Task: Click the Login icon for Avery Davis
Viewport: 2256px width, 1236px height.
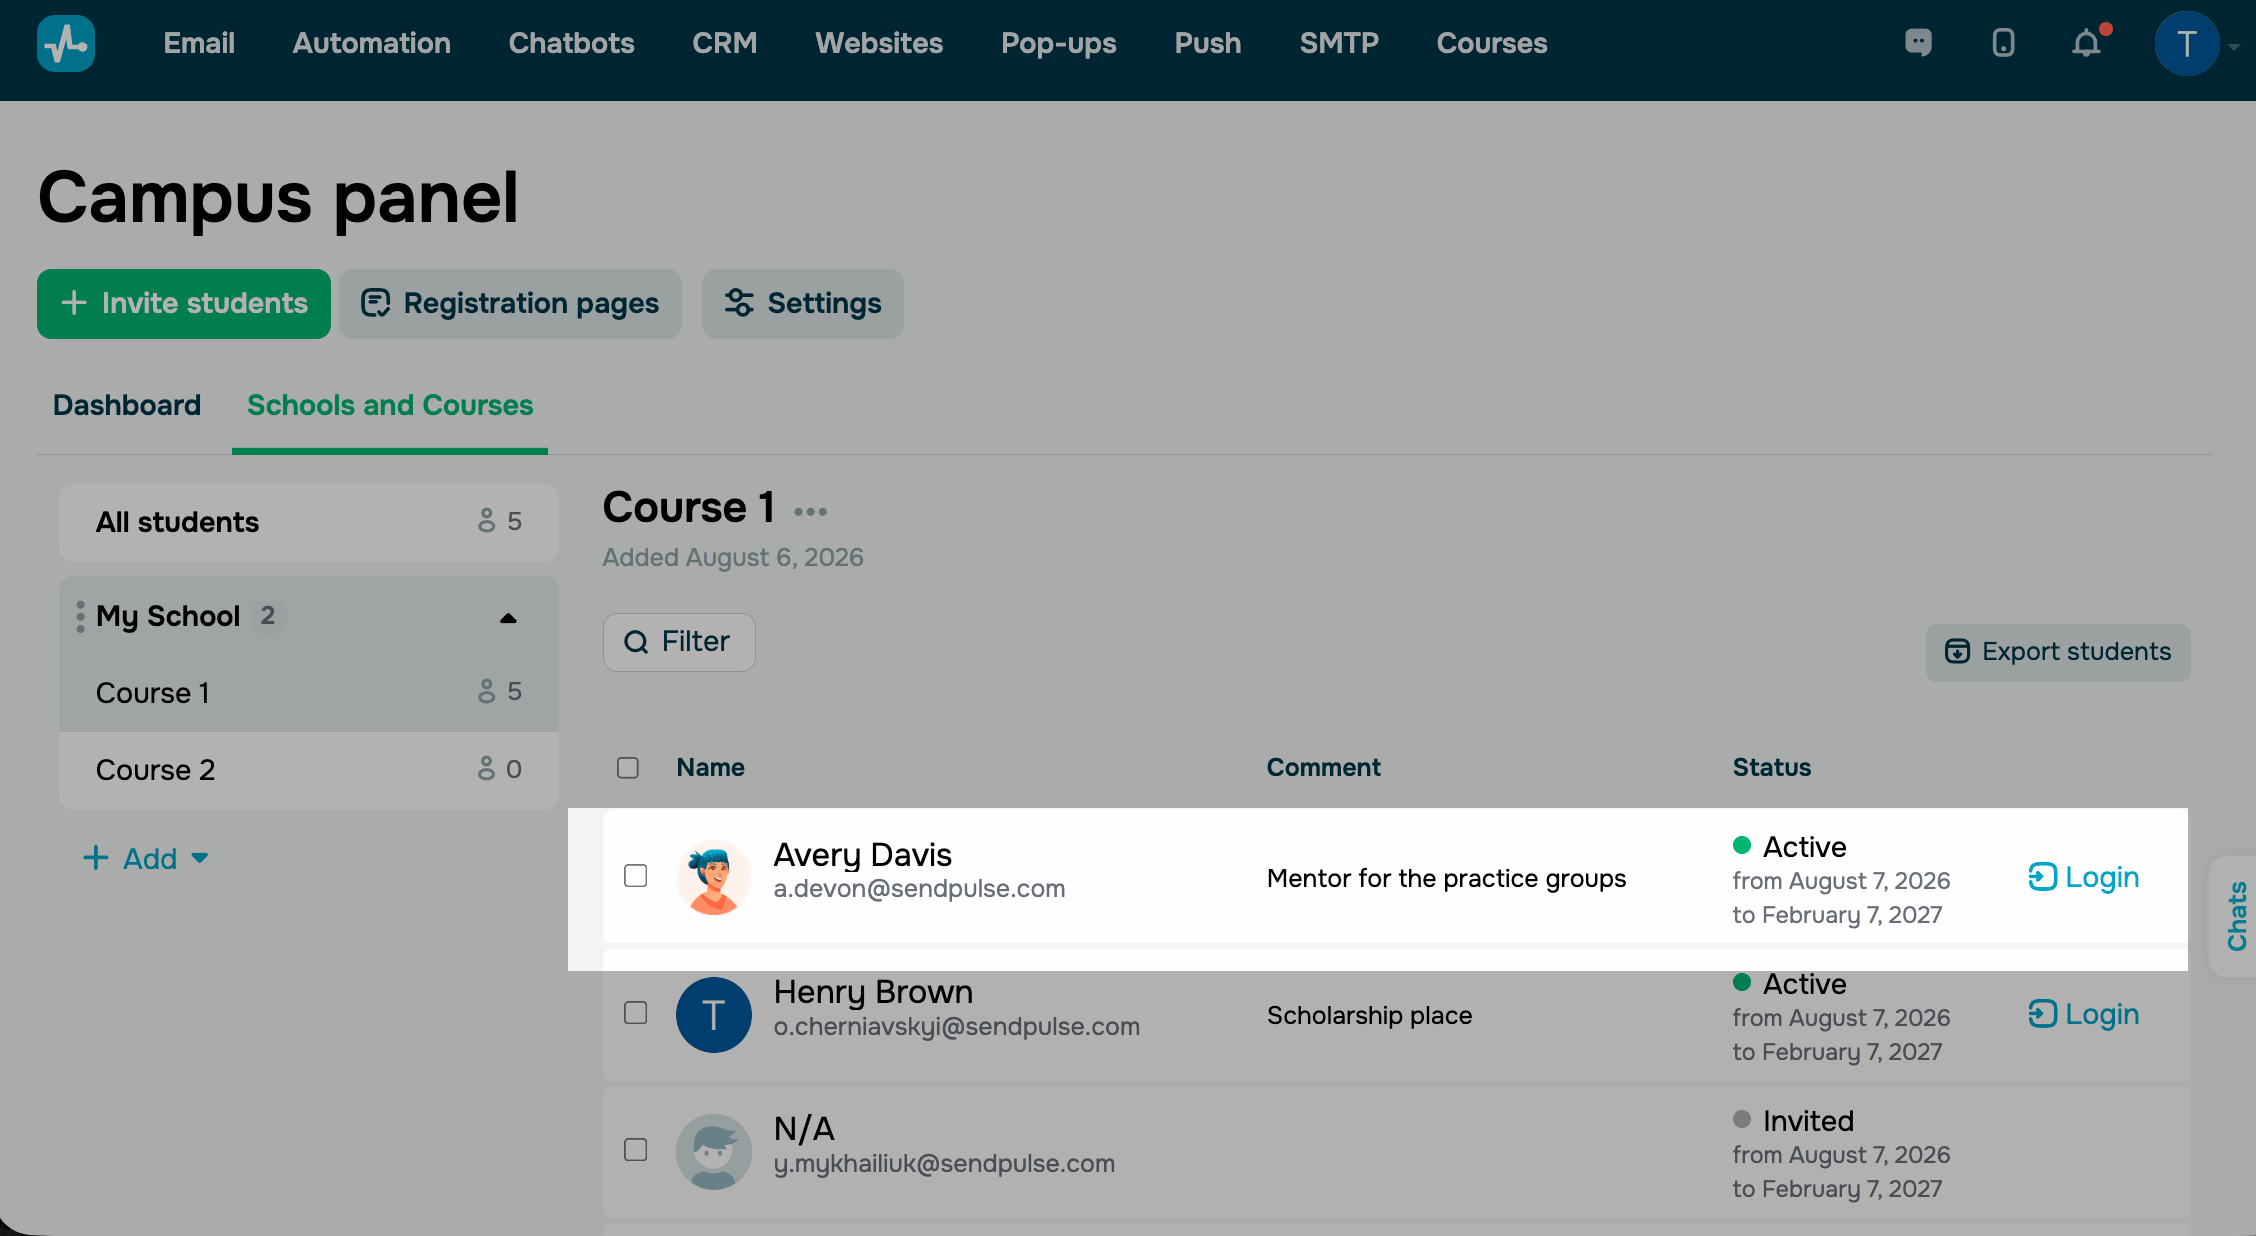Action: [2042, 877]
